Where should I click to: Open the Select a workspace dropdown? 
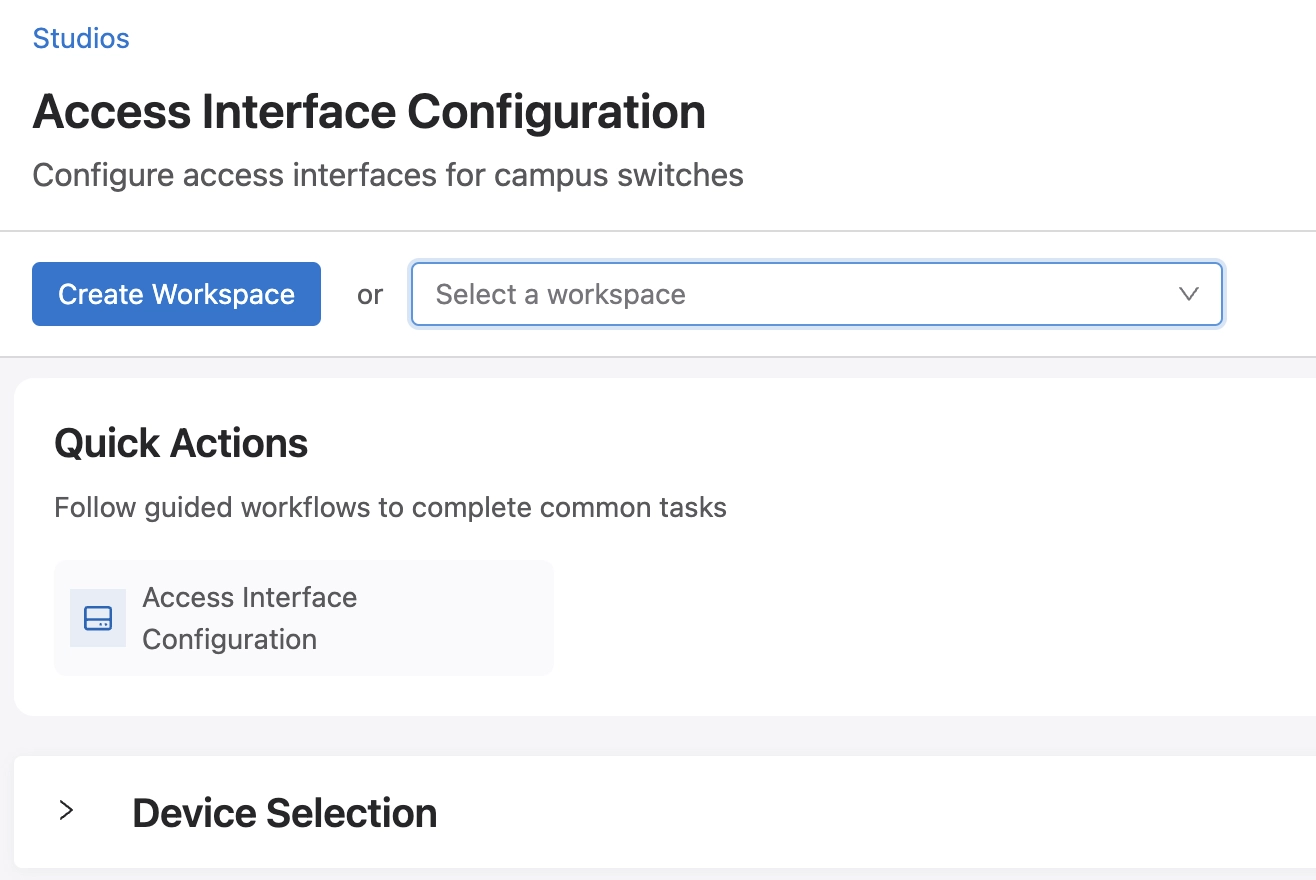[815, 294]
